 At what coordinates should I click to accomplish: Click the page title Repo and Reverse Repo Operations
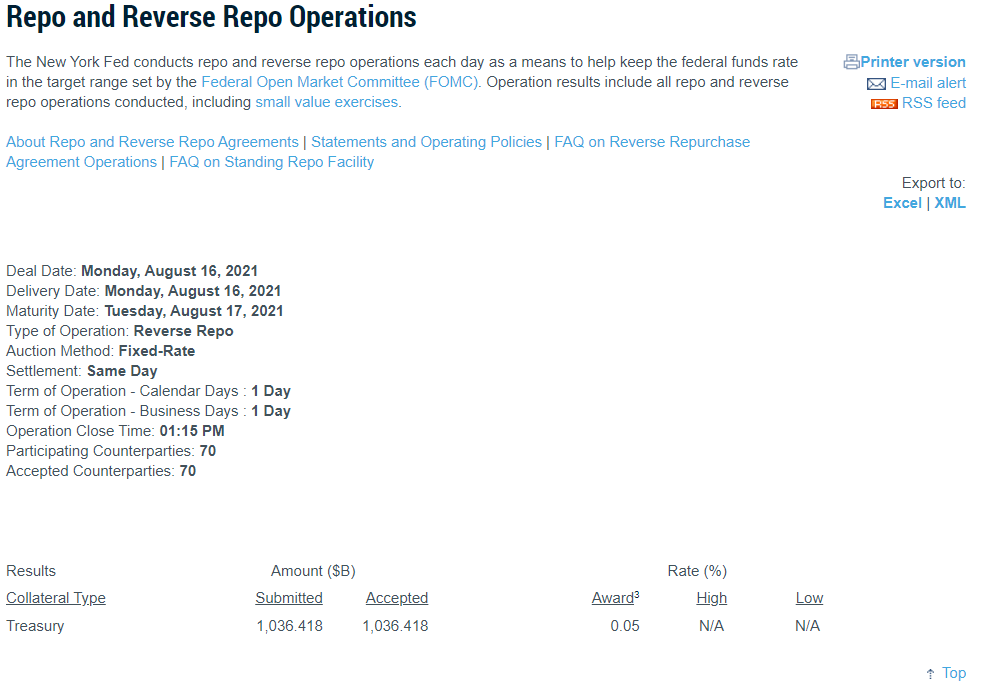tap(211, 17)
